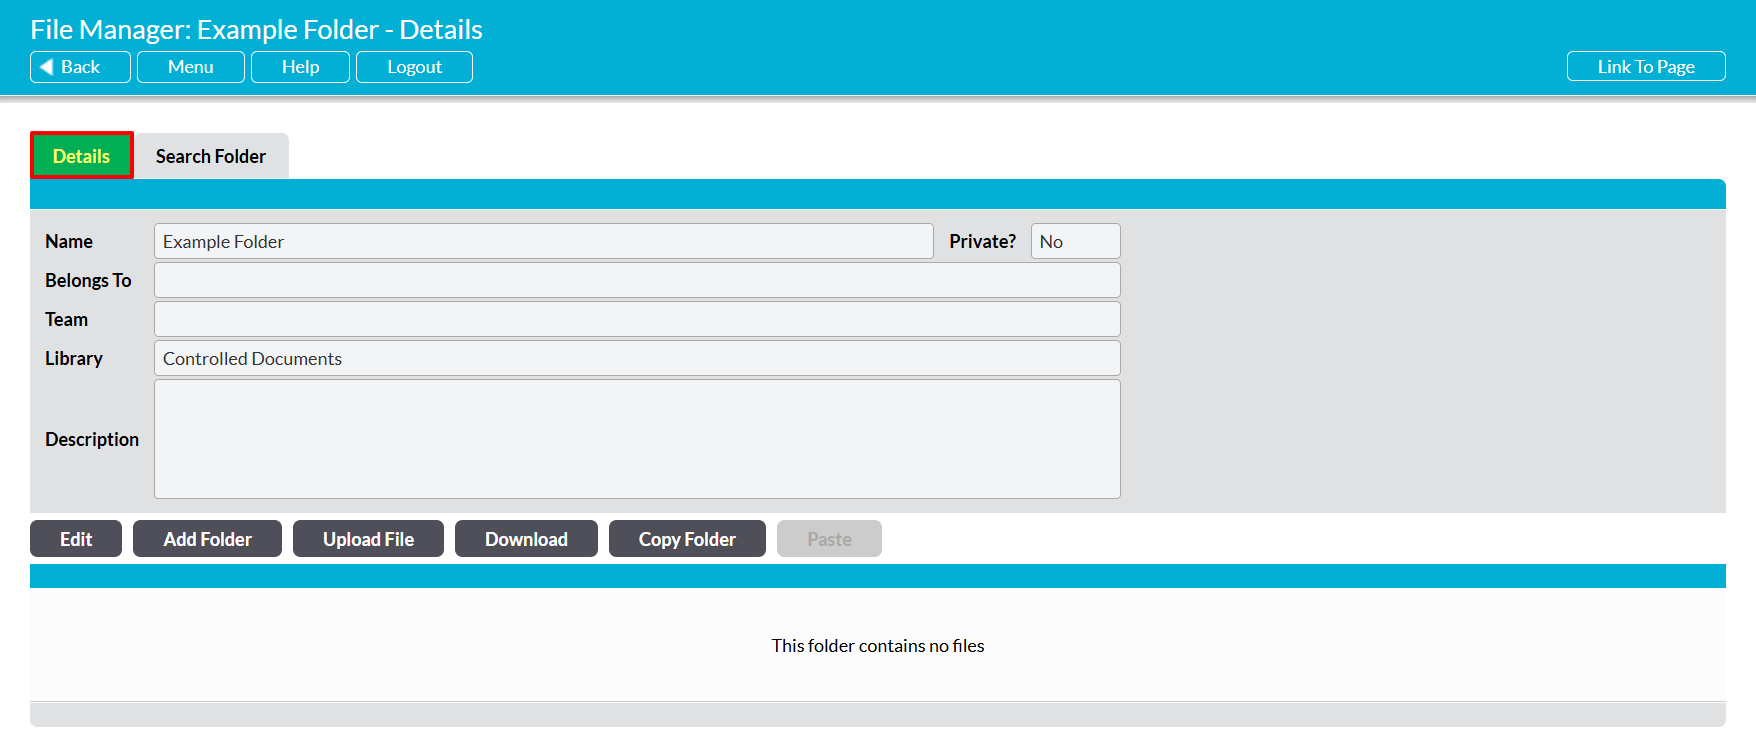Click the empty Team field
The height and width of the screenshot is (745, 1756).
coord(637,320)
